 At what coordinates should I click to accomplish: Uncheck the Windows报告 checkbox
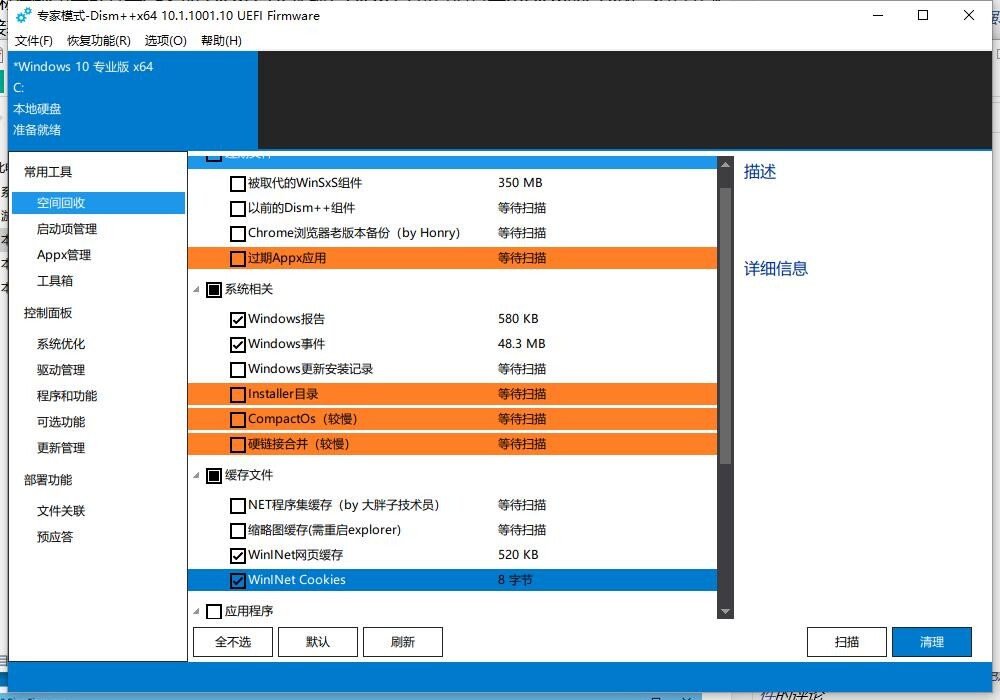coord(237,319)
